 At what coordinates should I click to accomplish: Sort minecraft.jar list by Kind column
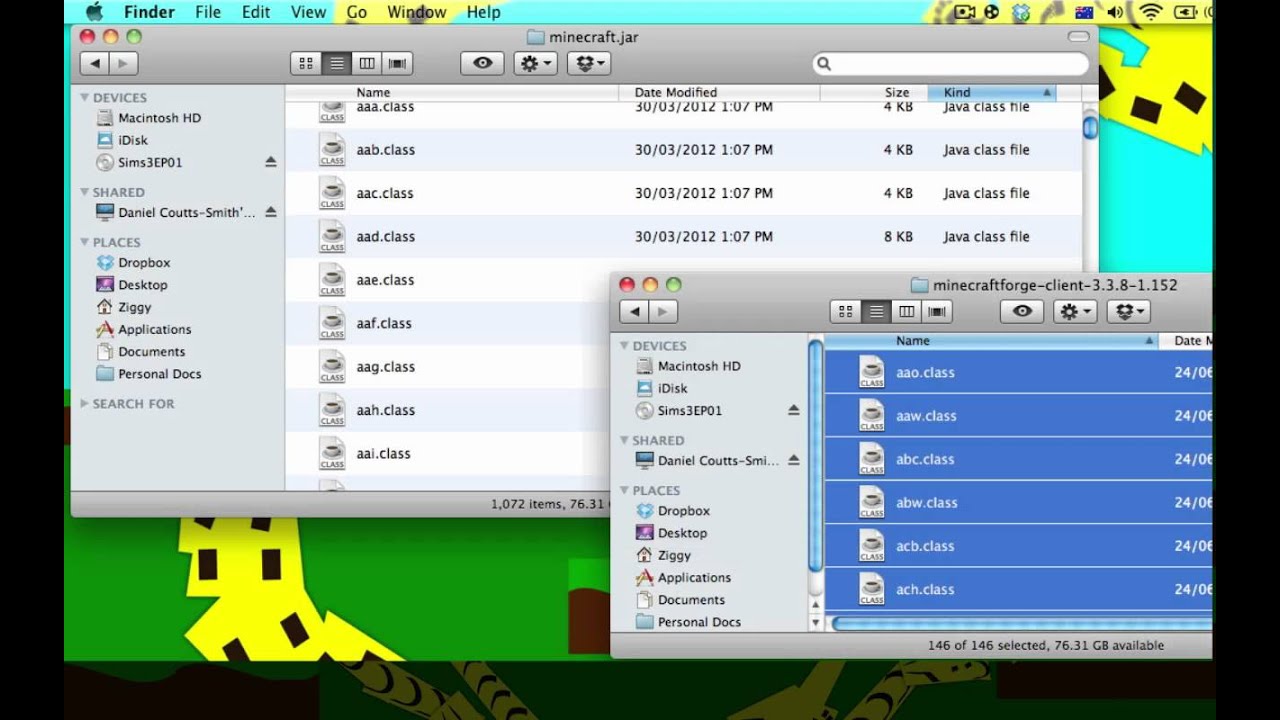click(x=992, y=92)
